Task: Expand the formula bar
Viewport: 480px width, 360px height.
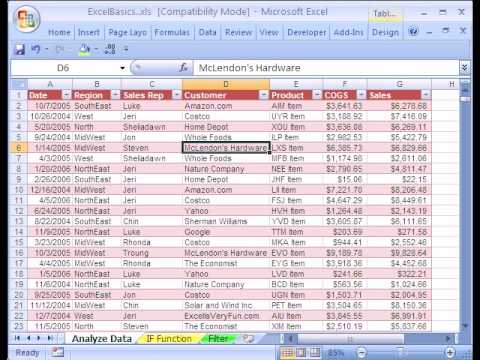Action: (x=465, y=68)
